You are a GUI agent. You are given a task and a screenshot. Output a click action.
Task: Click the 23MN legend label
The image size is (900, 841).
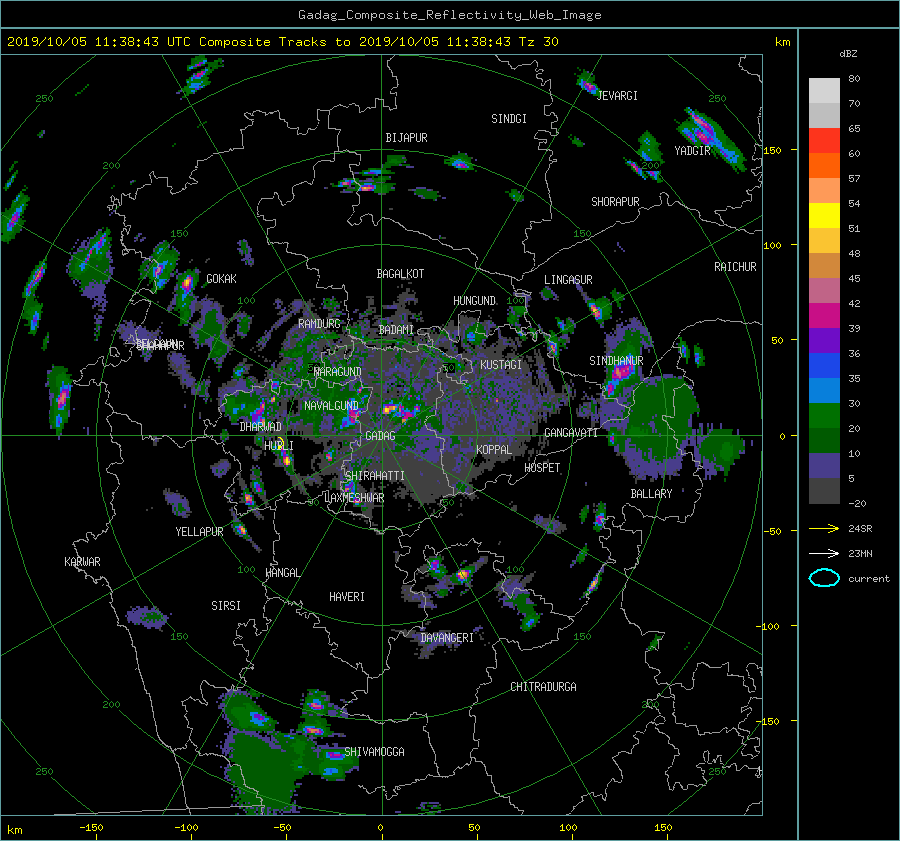coord(860,553)
